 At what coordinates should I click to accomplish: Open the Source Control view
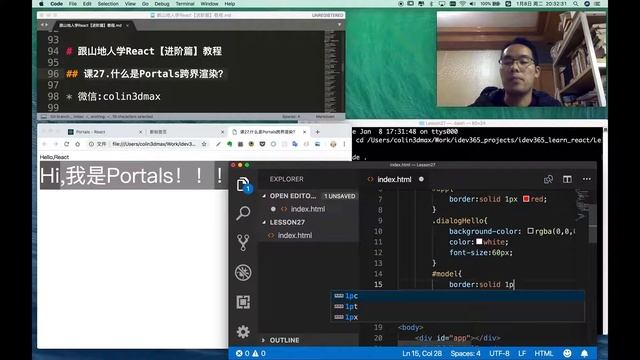243,242
